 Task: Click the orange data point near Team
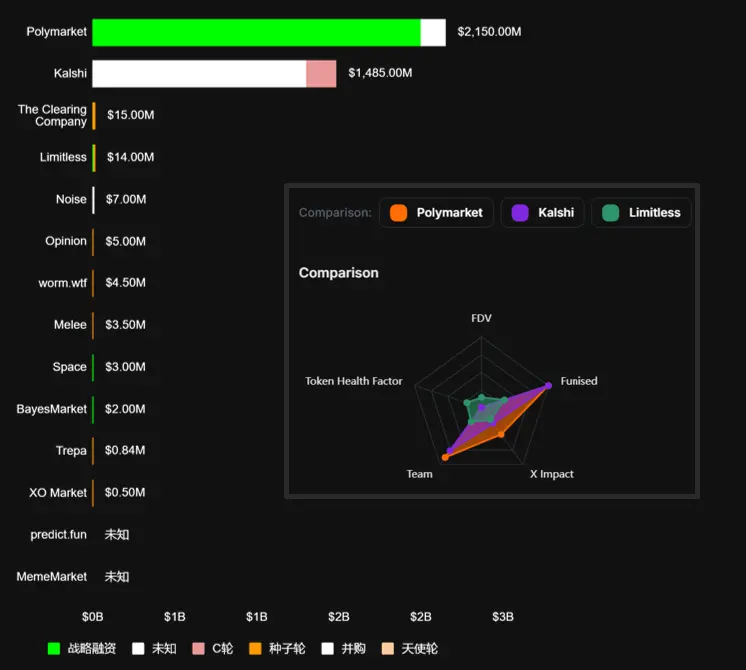445,457
